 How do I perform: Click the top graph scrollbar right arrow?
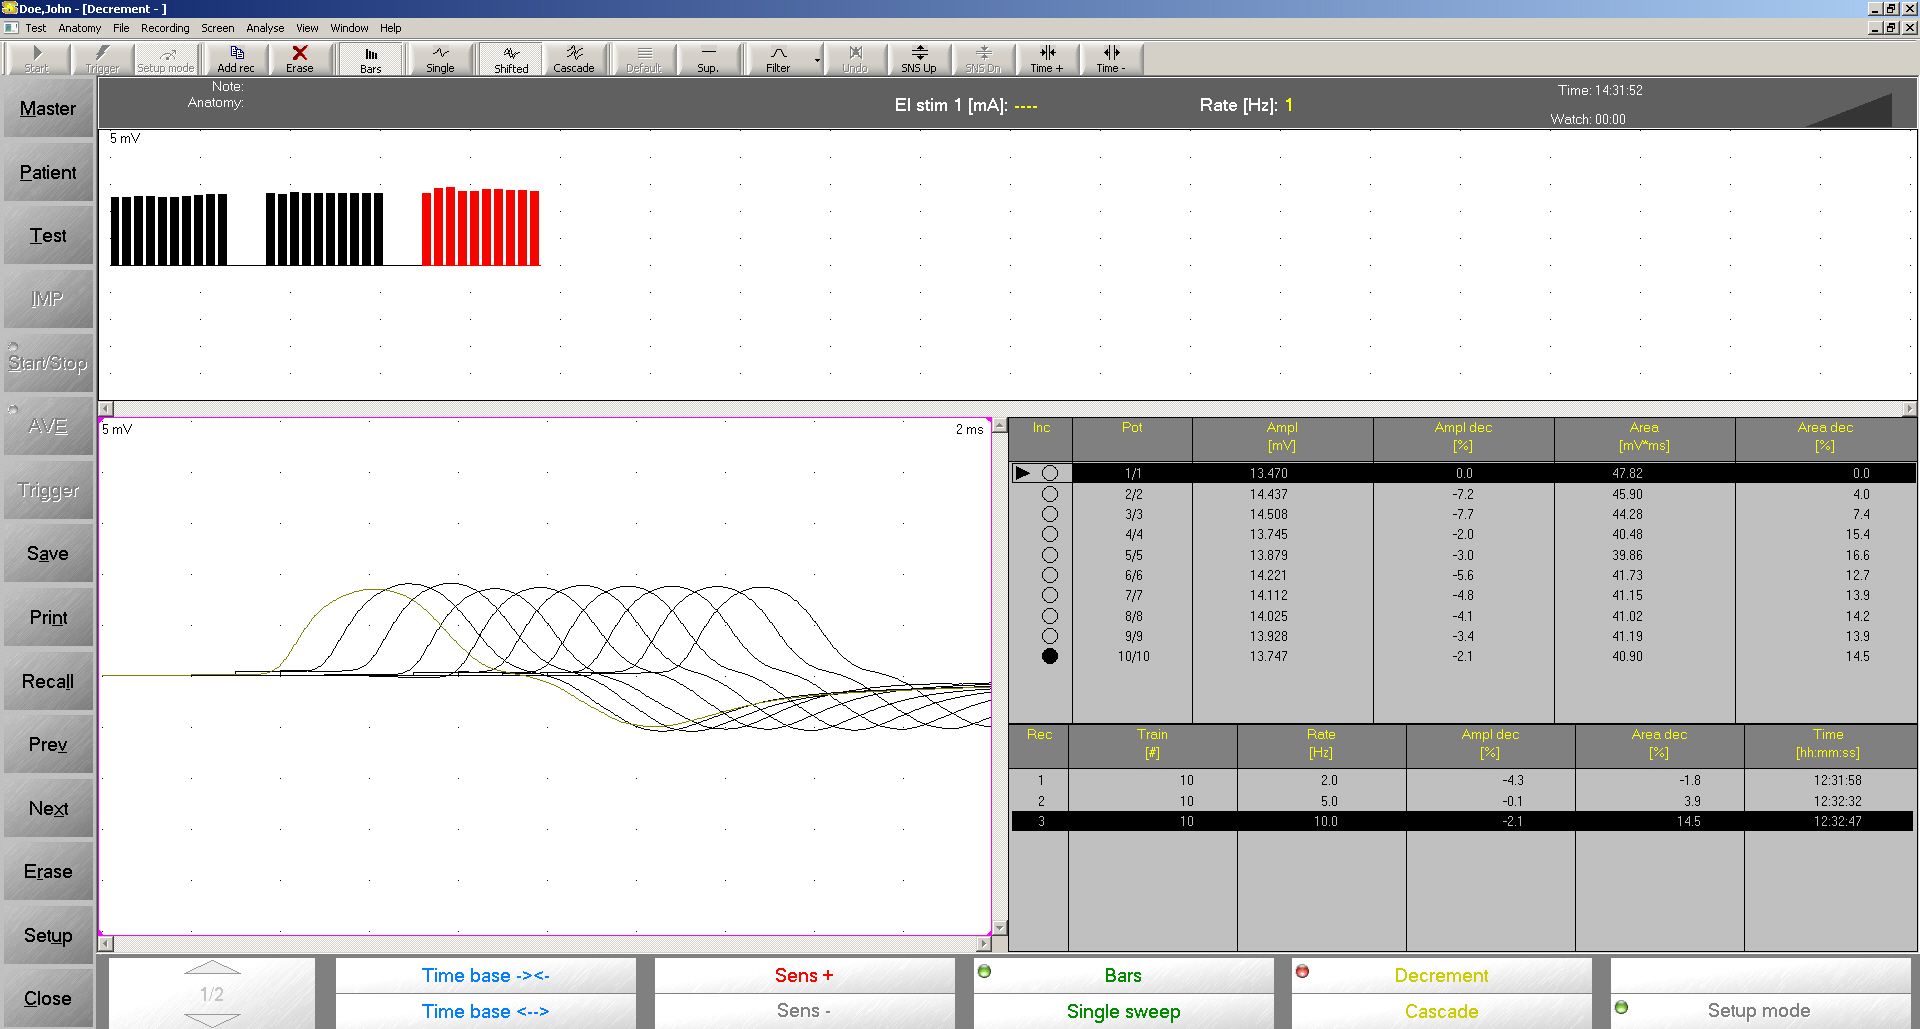pos(1909,409)
